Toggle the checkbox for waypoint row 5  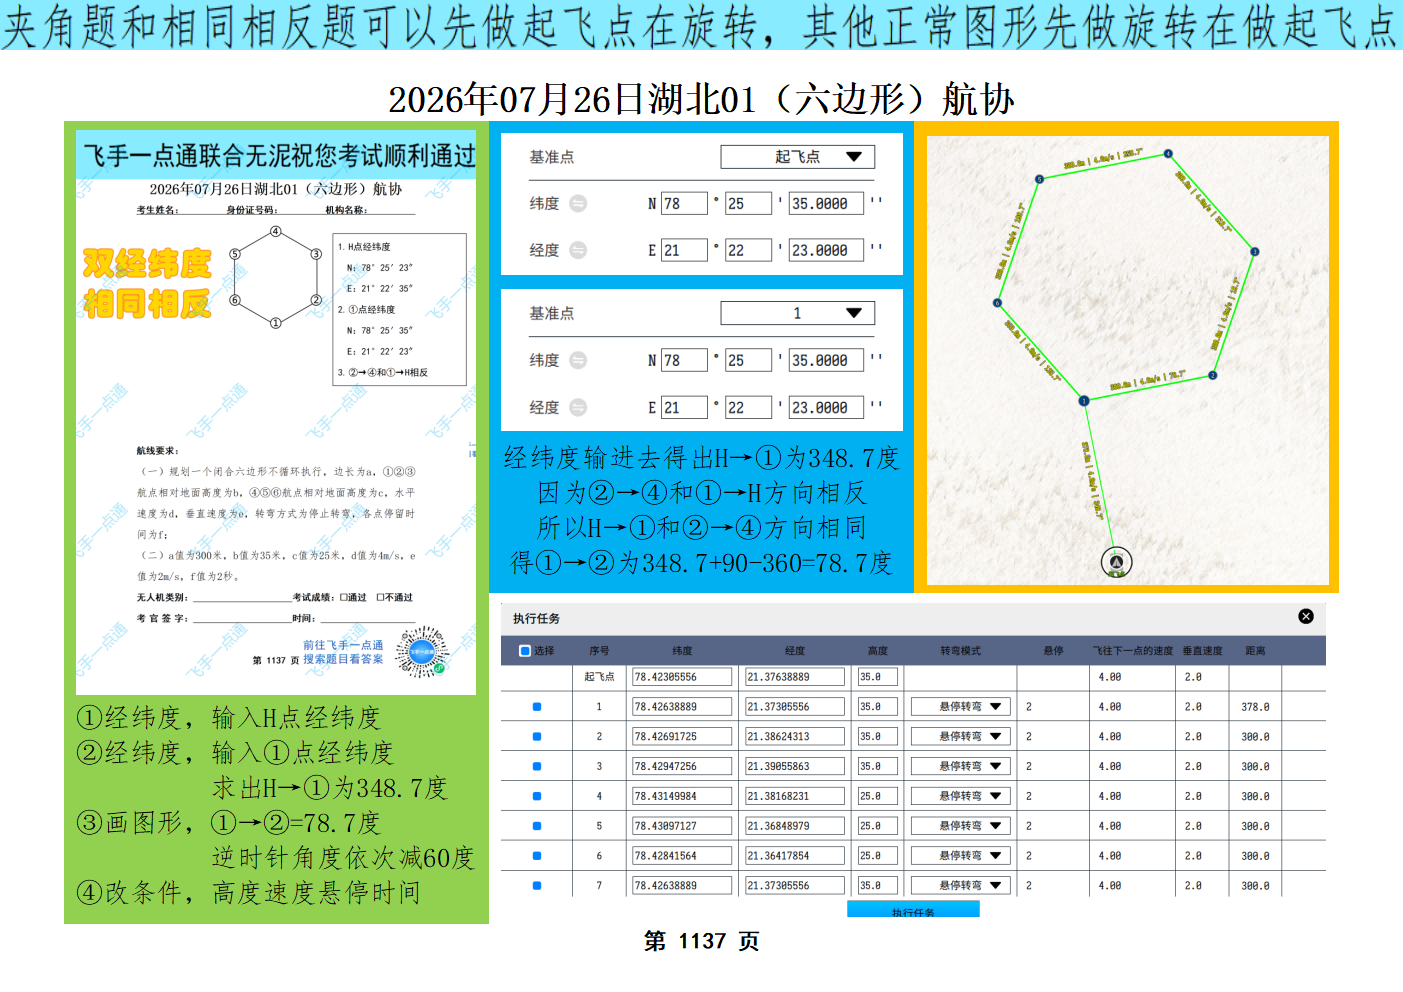(x=537, y=827)
